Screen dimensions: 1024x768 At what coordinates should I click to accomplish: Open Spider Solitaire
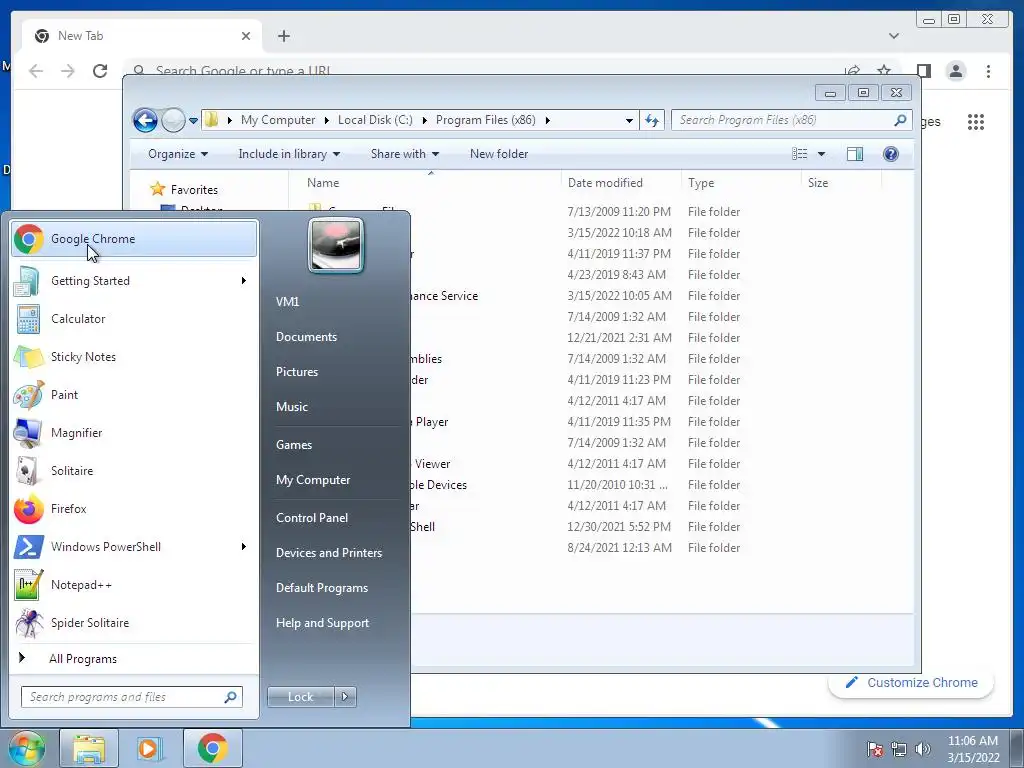(x=134, y=623)
